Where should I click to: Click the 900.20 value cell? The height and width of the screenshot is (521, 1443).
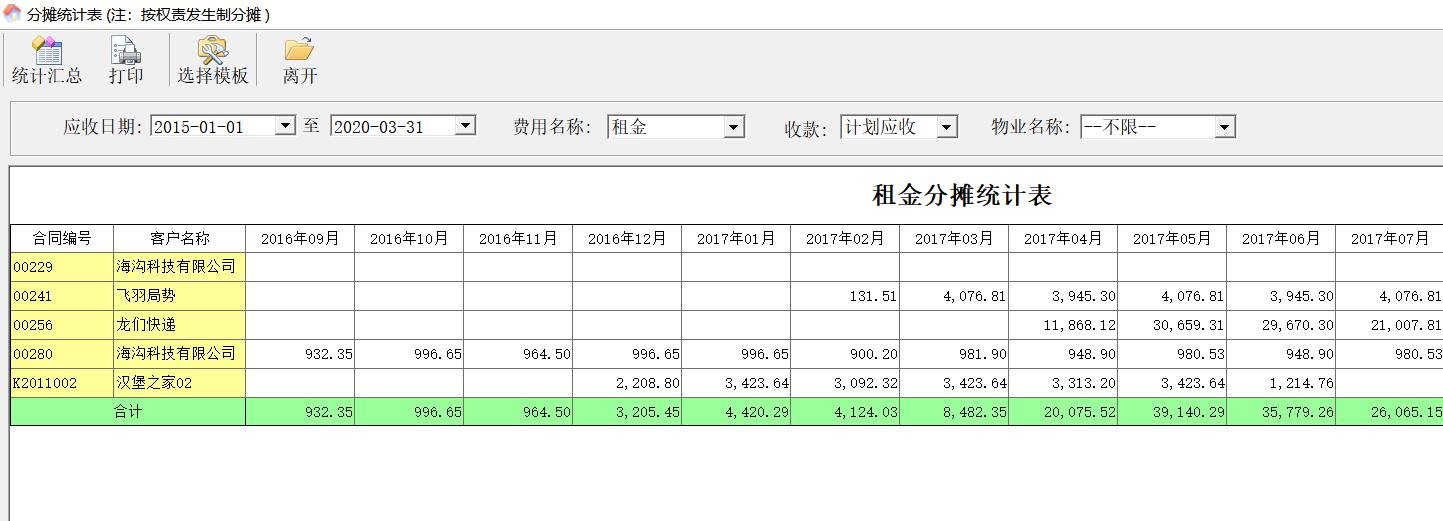[x=845, y=354]
